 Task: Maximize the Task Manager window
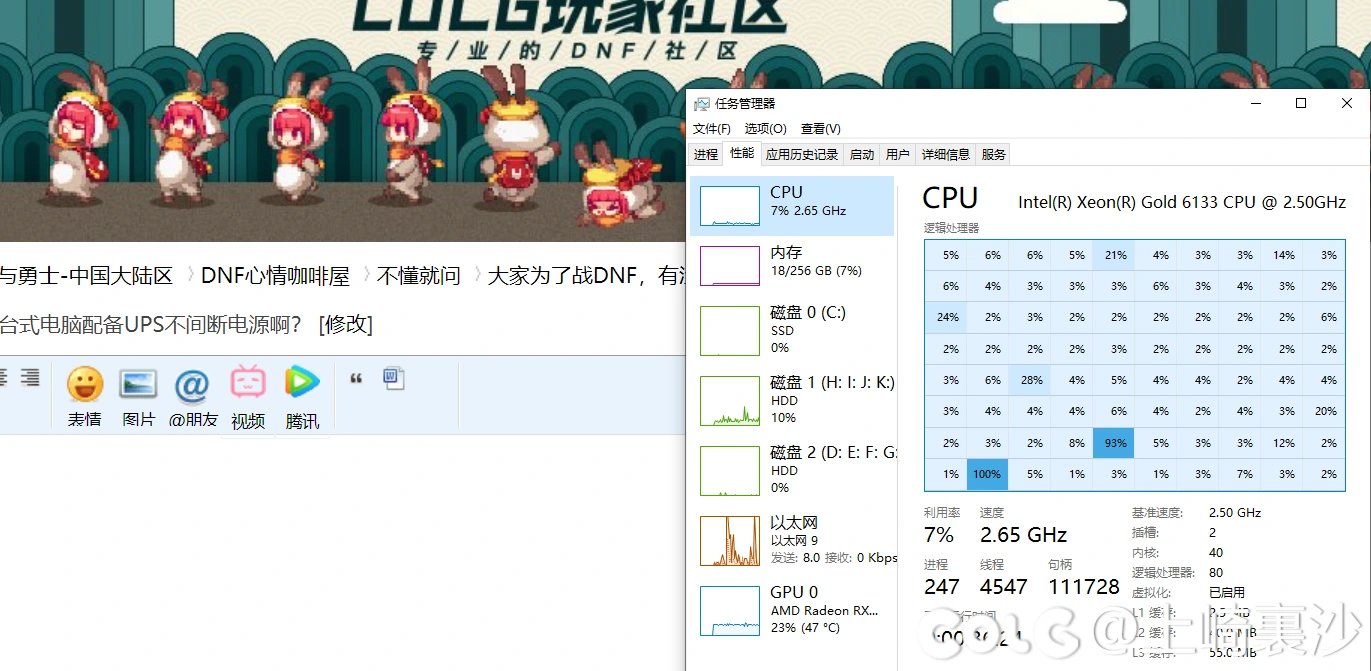[x=1301, y=103]
